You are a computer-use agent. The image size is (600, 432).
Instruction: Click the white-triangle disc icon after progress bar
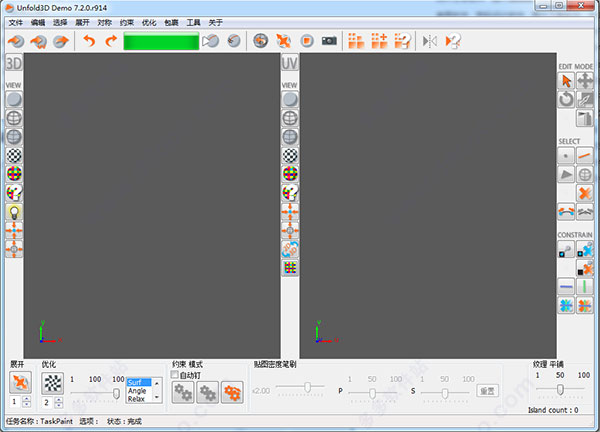(211, 41)
